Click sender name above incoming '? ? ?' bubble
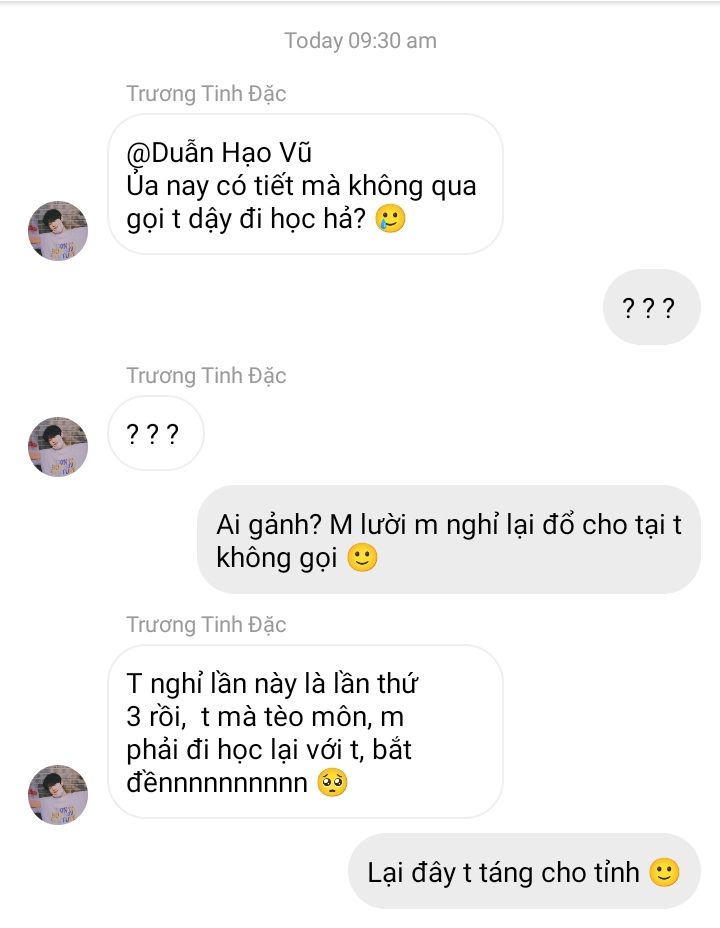Screen dimensions: 720x928 click(206, 375)
